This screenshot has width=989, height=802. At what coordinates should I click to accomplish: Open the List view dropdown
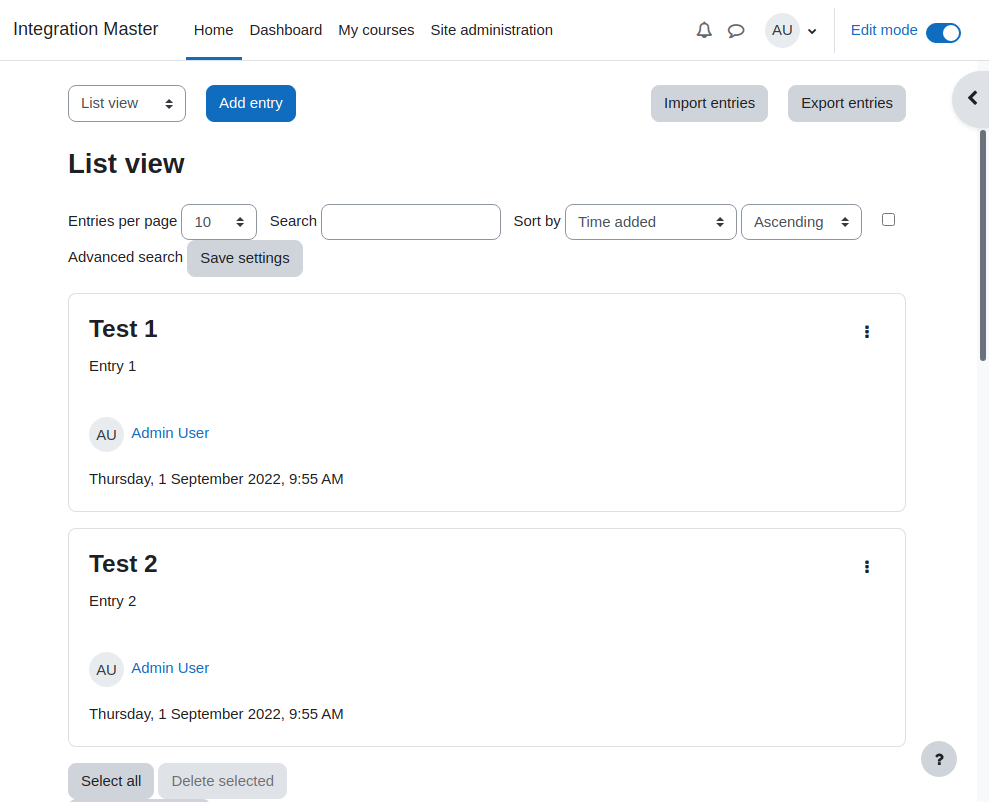pyautogui.click(x=127, y=103)
